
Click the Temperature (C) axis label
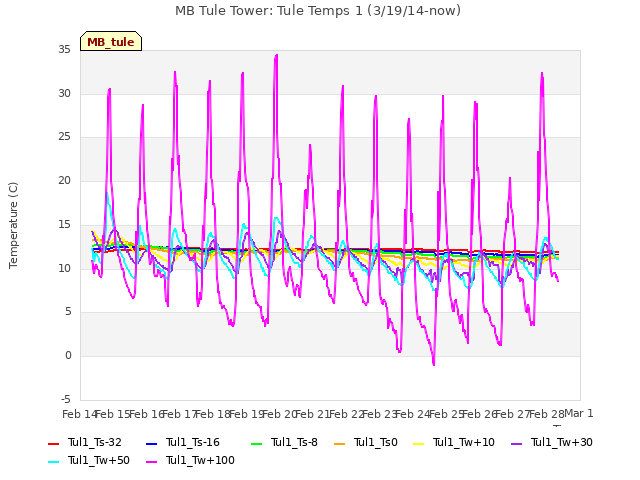[x=13, y=225]
